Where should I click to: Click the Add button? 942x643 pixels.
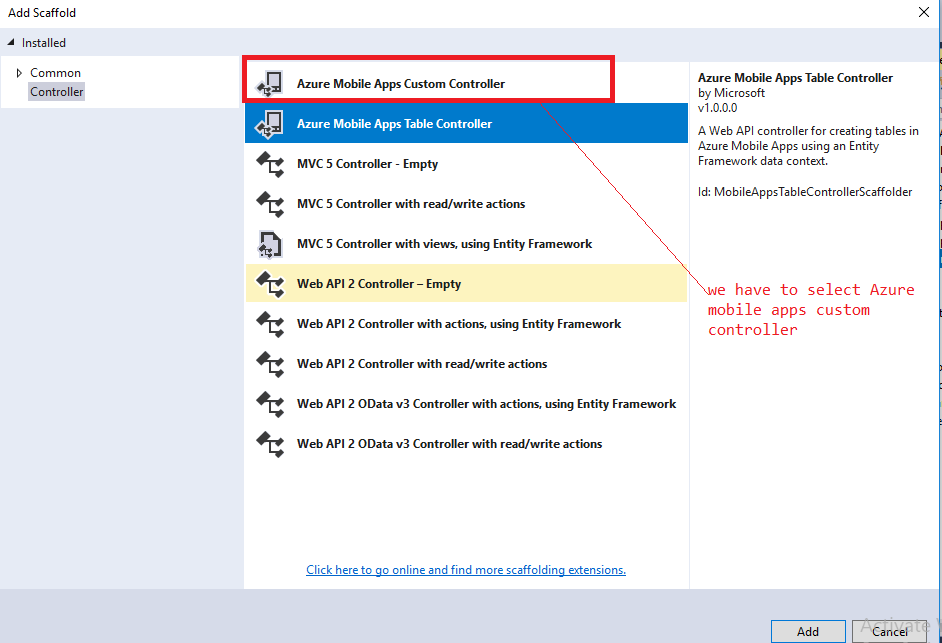pyautogui.click(x=808, y=631)
